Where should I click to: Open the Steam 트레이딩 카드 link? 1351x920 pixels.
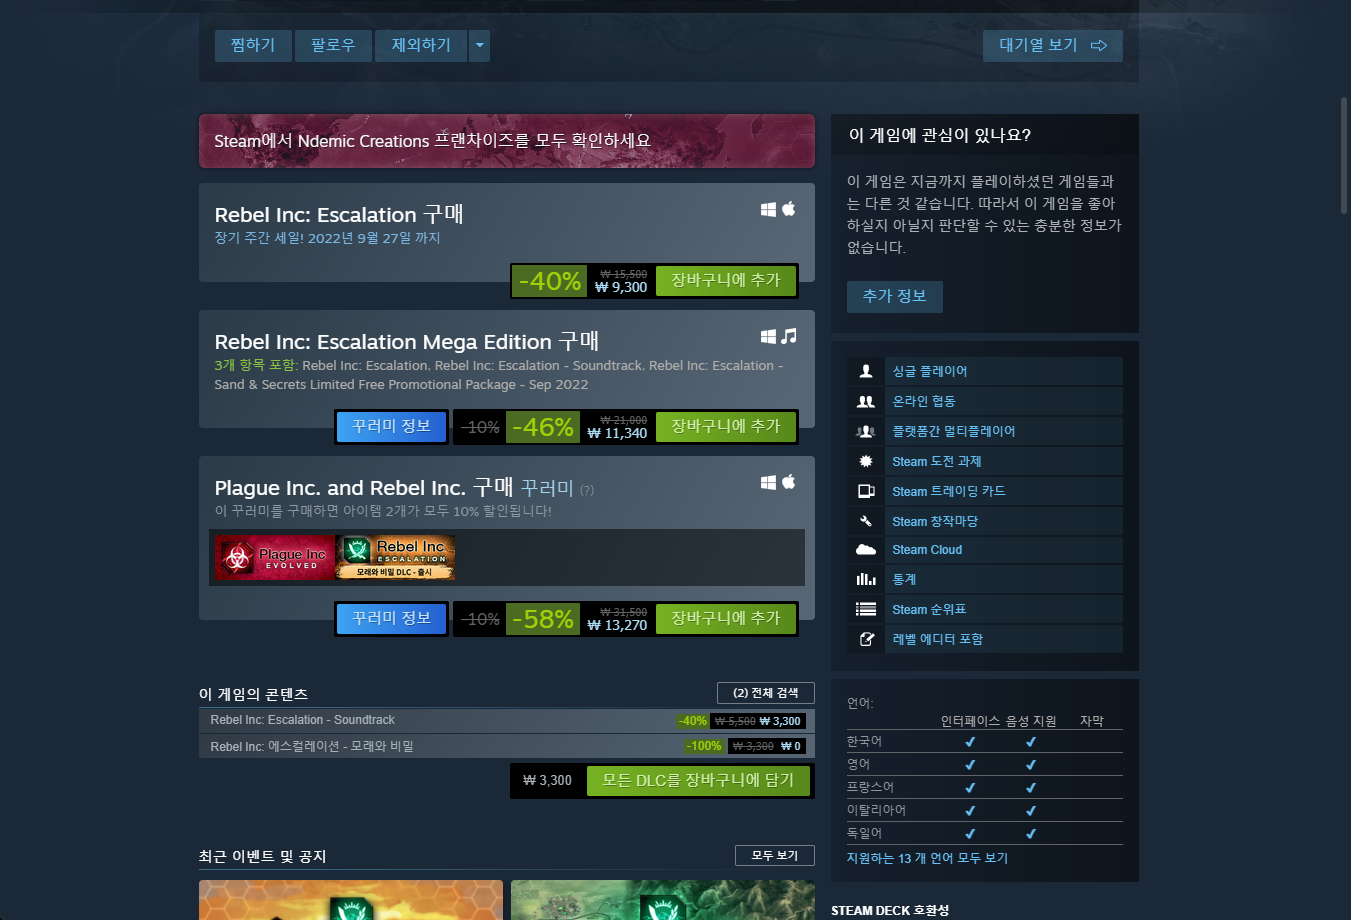point(949,491)
